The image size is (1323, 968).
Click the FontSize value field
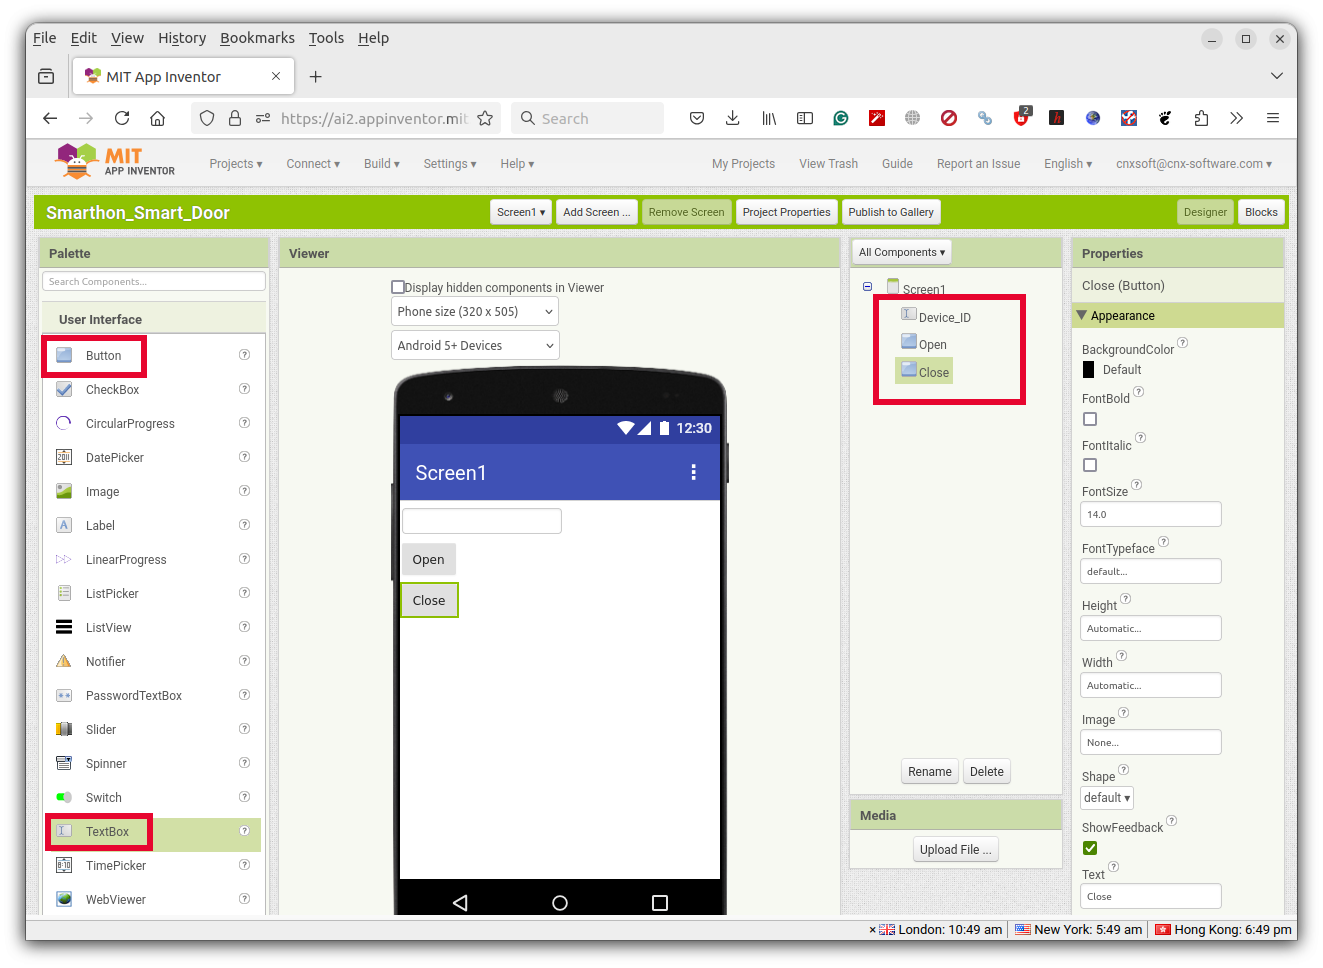point(1151,514)
